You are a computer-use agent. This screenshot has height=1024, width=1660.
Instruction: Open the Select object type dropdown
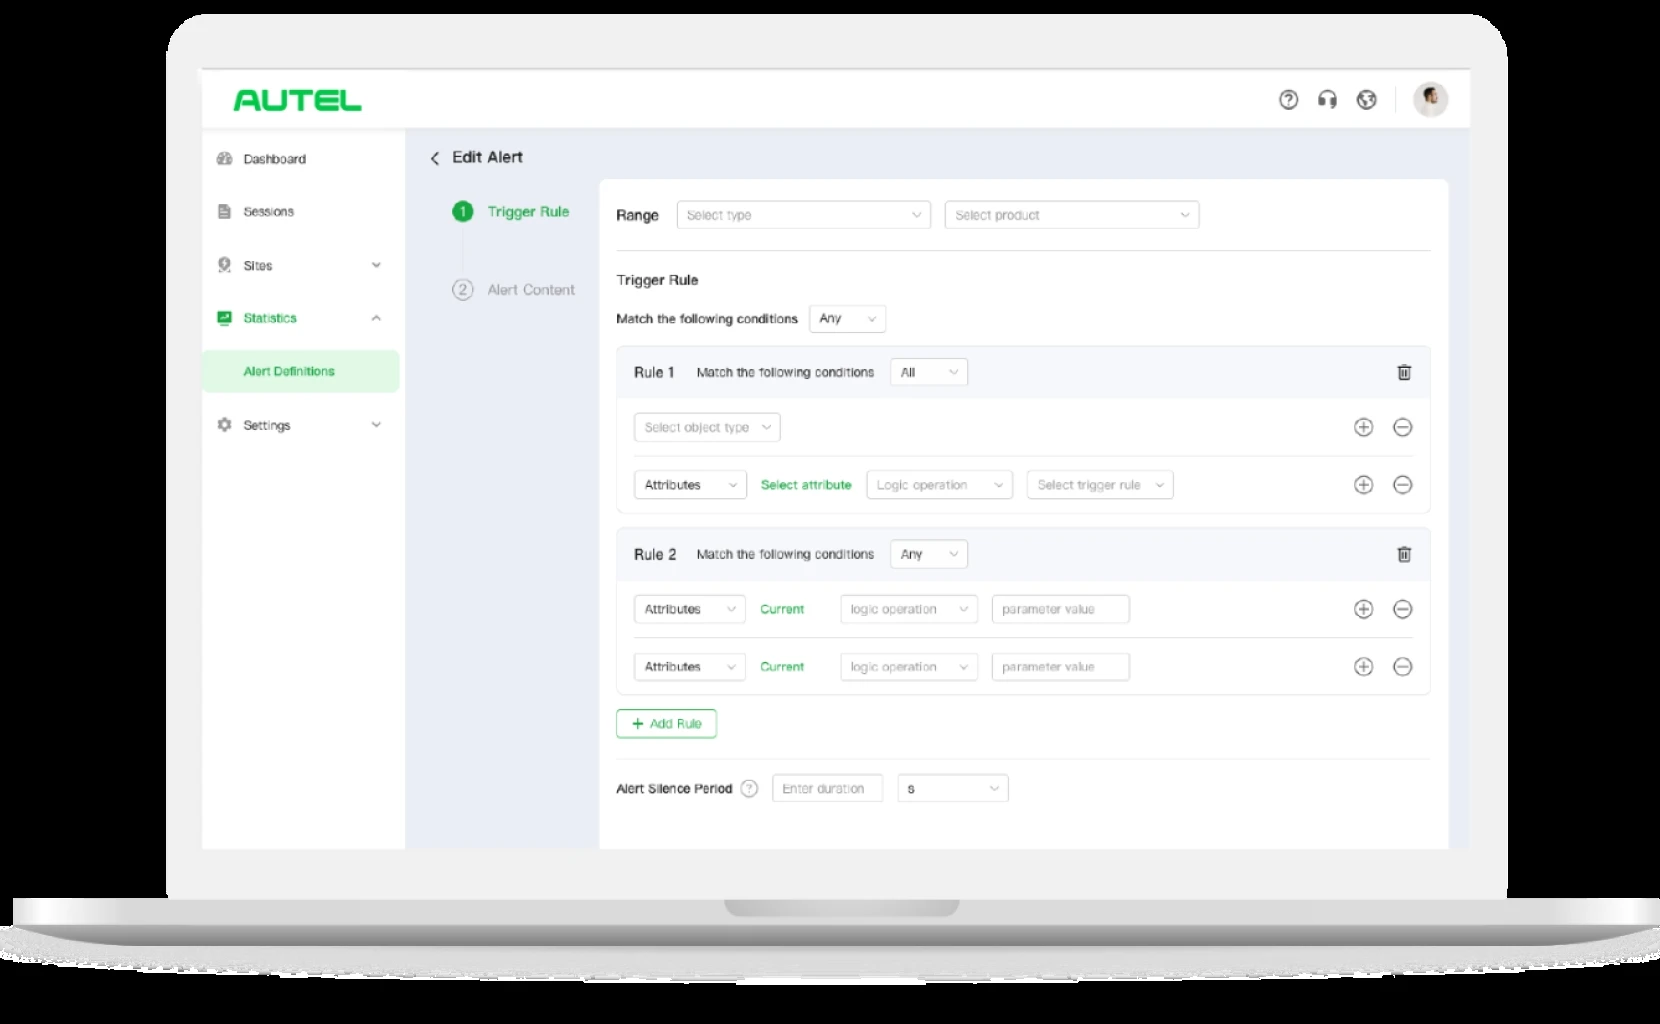(x=707, y=427)
